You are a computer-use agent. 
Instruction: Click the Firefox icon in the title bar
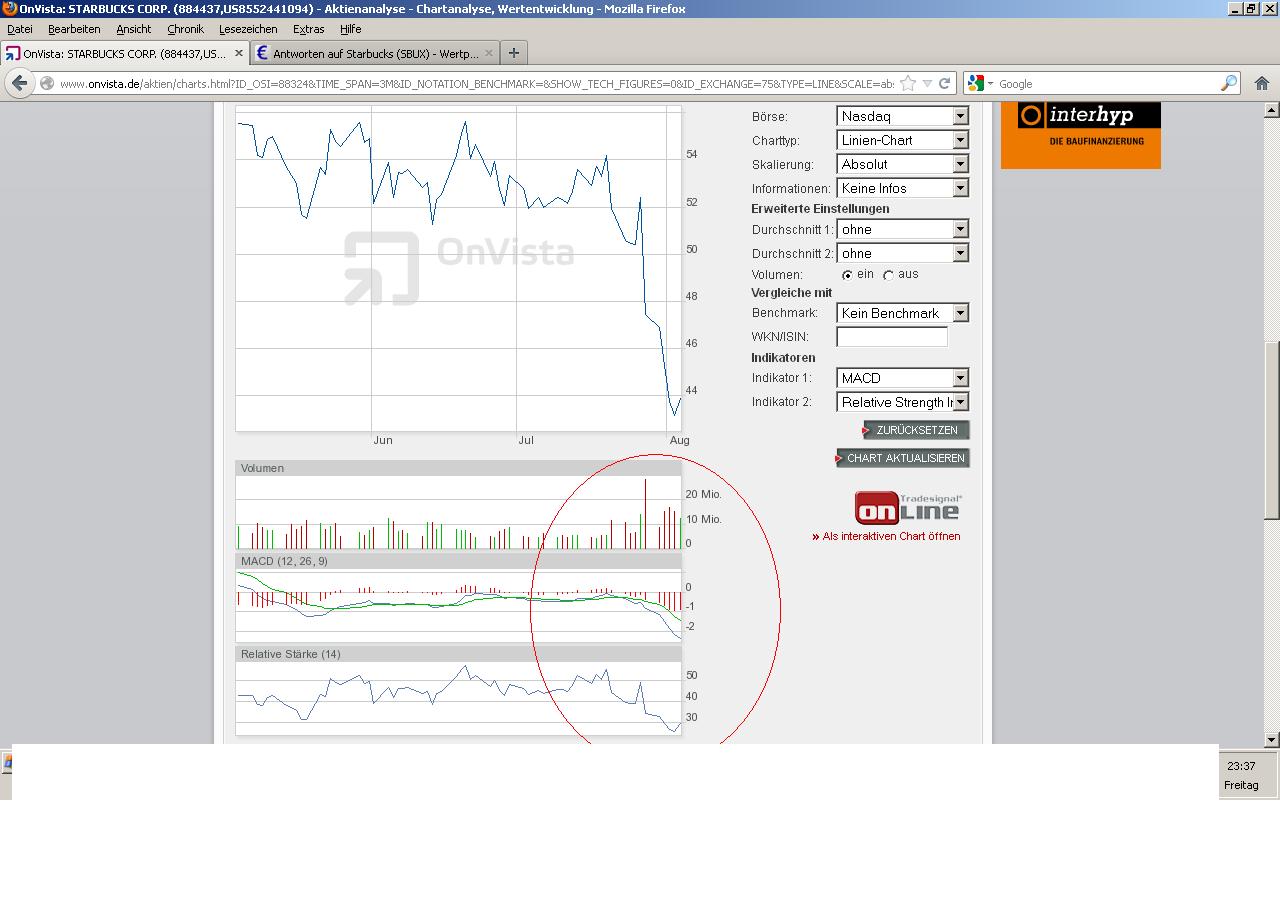coord(9,9)
